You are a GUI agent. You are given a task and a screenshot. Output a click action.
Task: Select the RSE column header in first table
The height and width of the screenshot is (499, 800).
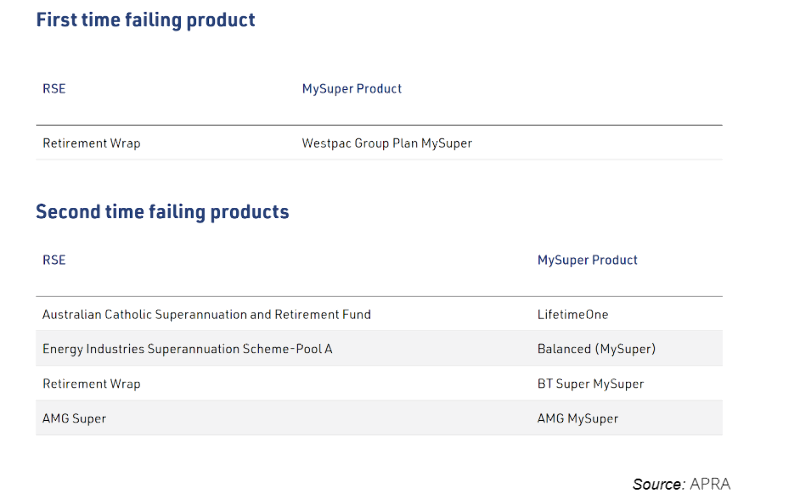54,89
